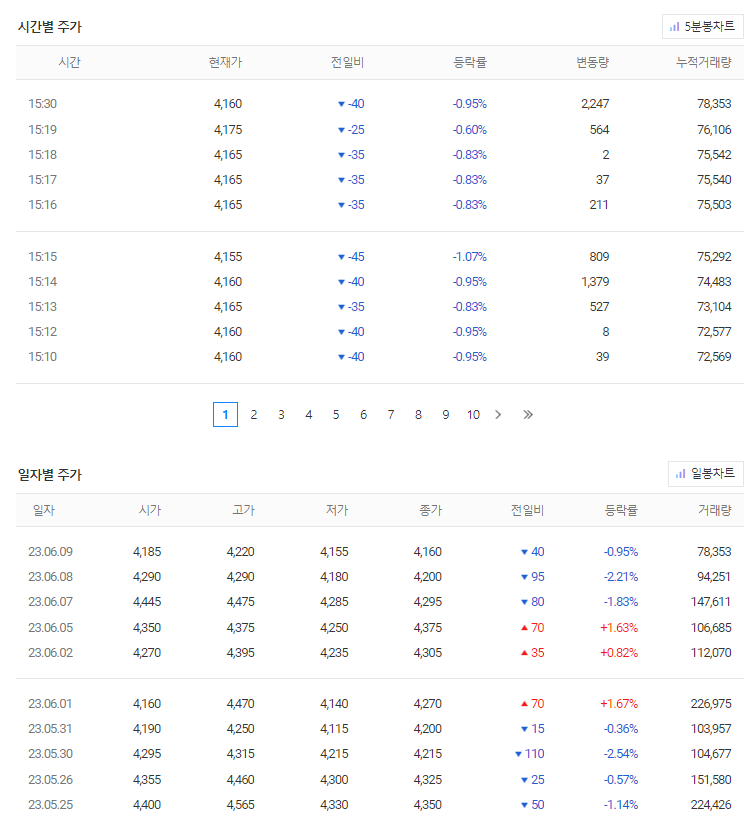Viewport: 747px width, 824px height.
Task: Go to page 4
Action: (x=309, y=415)
